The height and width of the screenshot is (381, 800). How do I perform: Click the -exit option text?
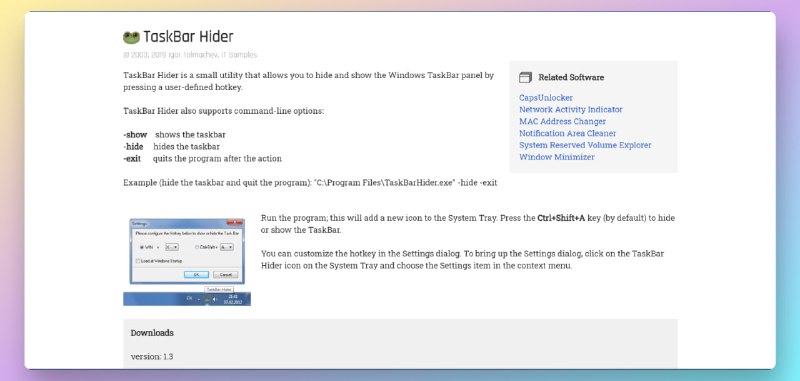(132, 159)
